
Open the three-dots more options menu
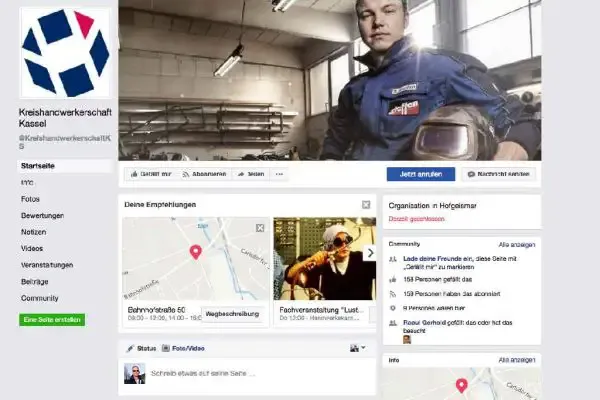point(279,174)
